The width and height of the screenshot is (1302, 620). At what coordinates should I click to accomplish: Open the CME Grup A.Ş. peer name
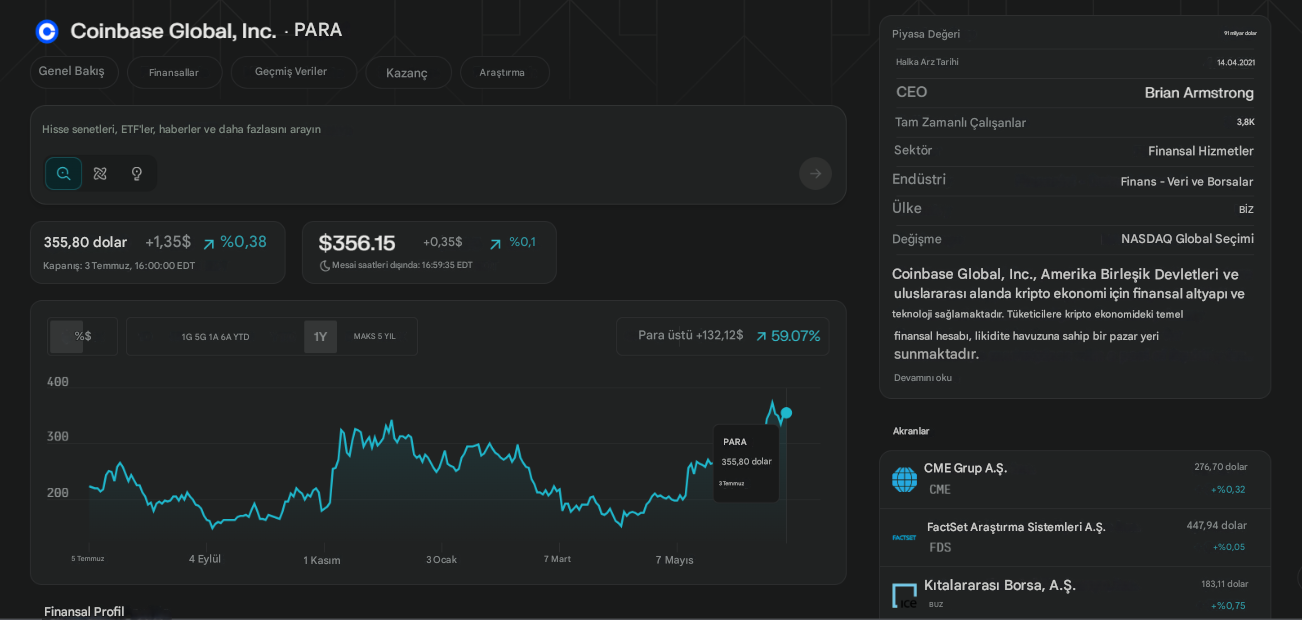(965, 468)
